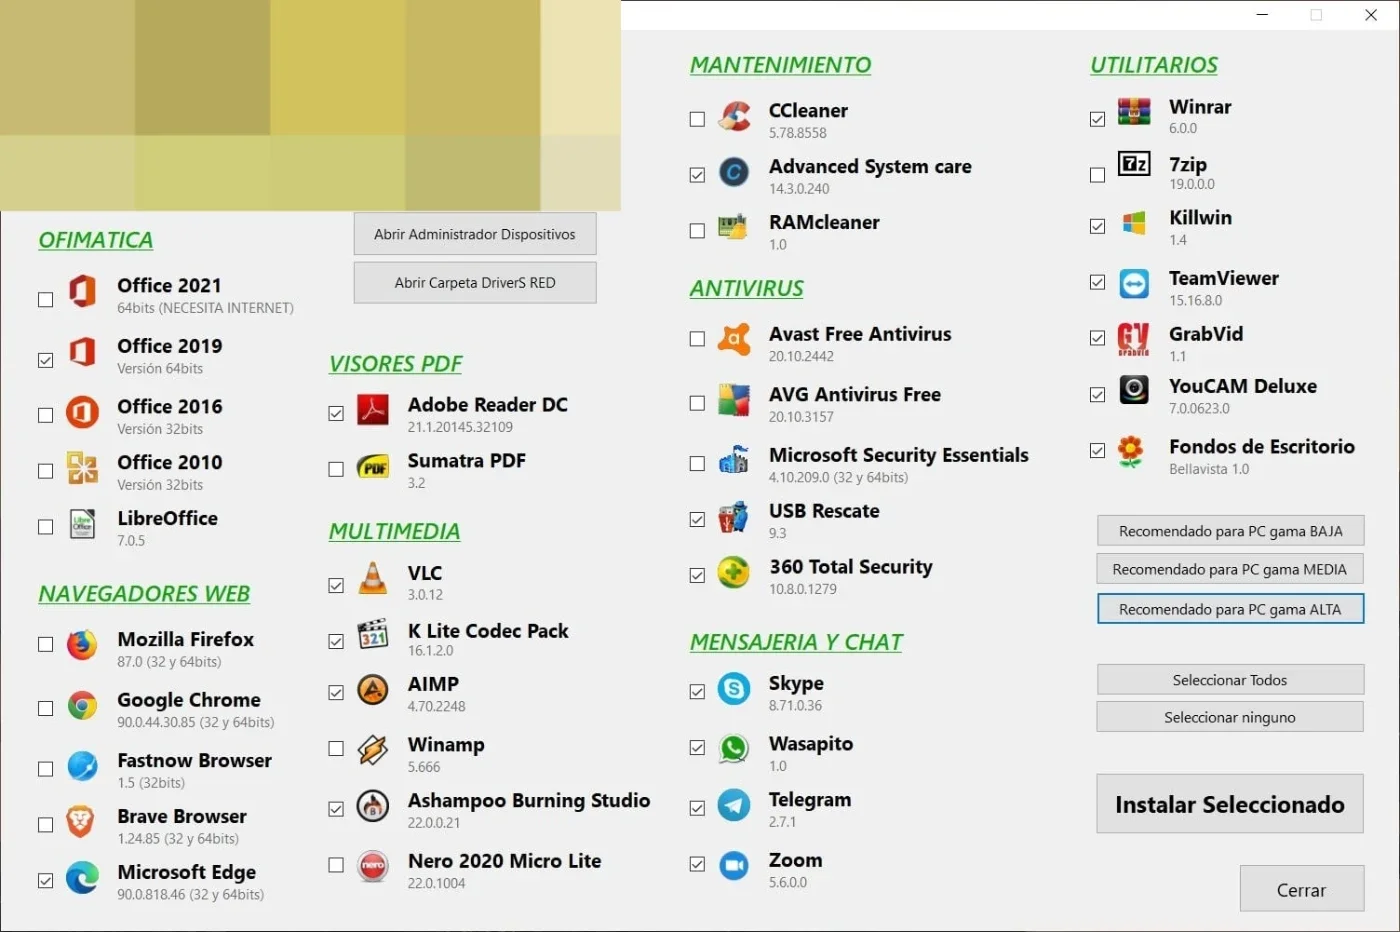Minimize the installer window
This screenshot has width=1400, height=932.
click(x=1262, y=15)
